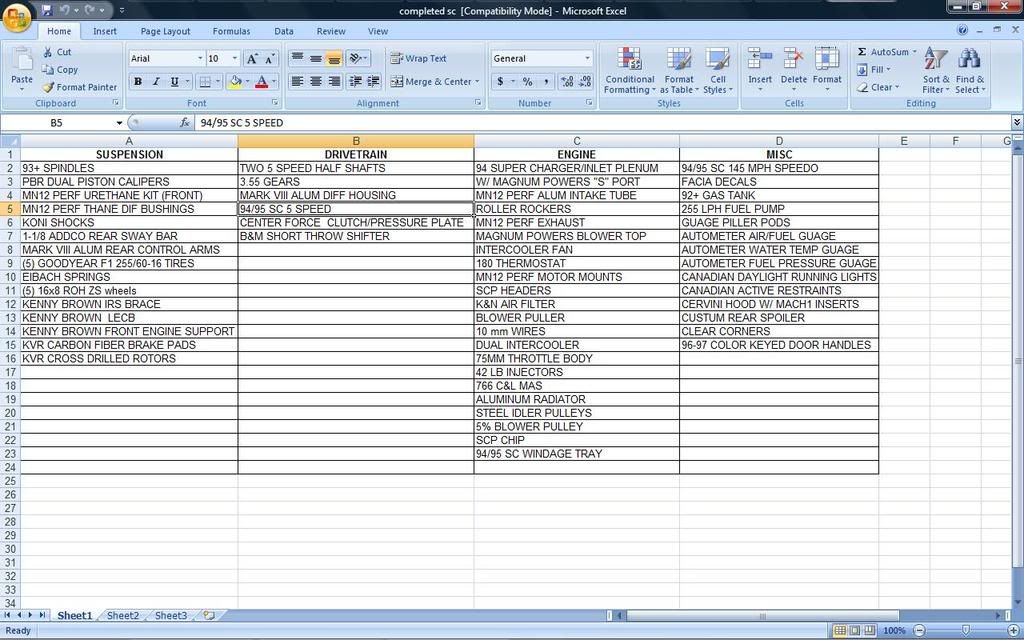Viewport: 1024px width, 640px height.
Task: Open Format as Table gallery
Action: point(679,71)
